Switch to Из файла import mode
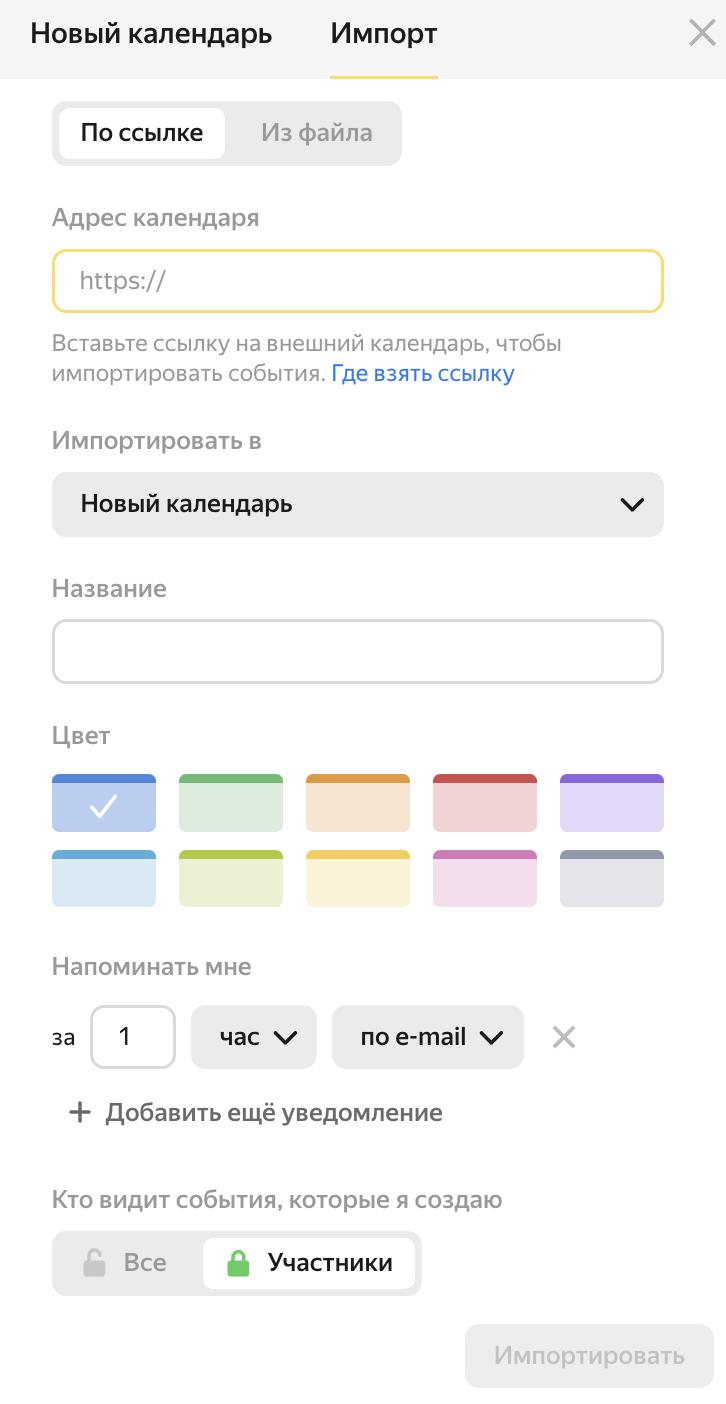The image size is (726, 1404). click(316, 133)
